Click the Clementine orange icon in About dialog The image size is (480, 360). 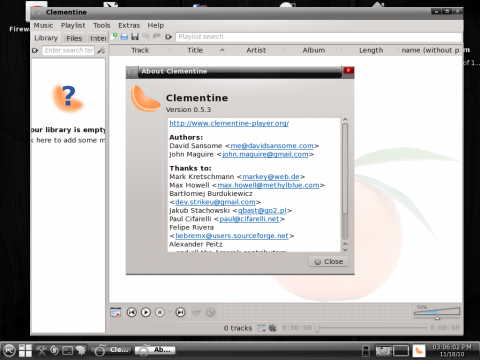[x=145, y=99]
